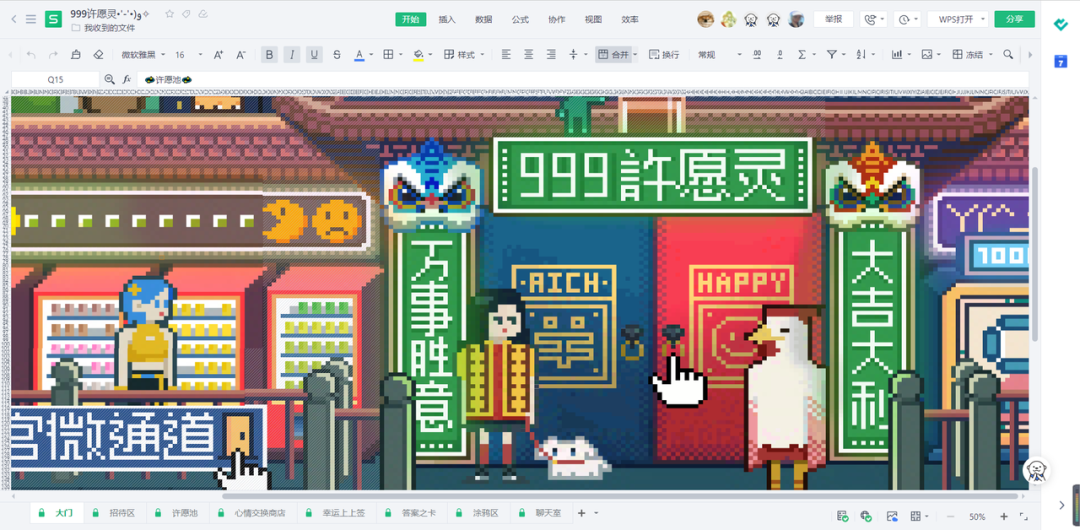Zoom in with the plus next to 50%
Image resolution: width=1080 pixels, height=530 pixels.
point(1004,516)
